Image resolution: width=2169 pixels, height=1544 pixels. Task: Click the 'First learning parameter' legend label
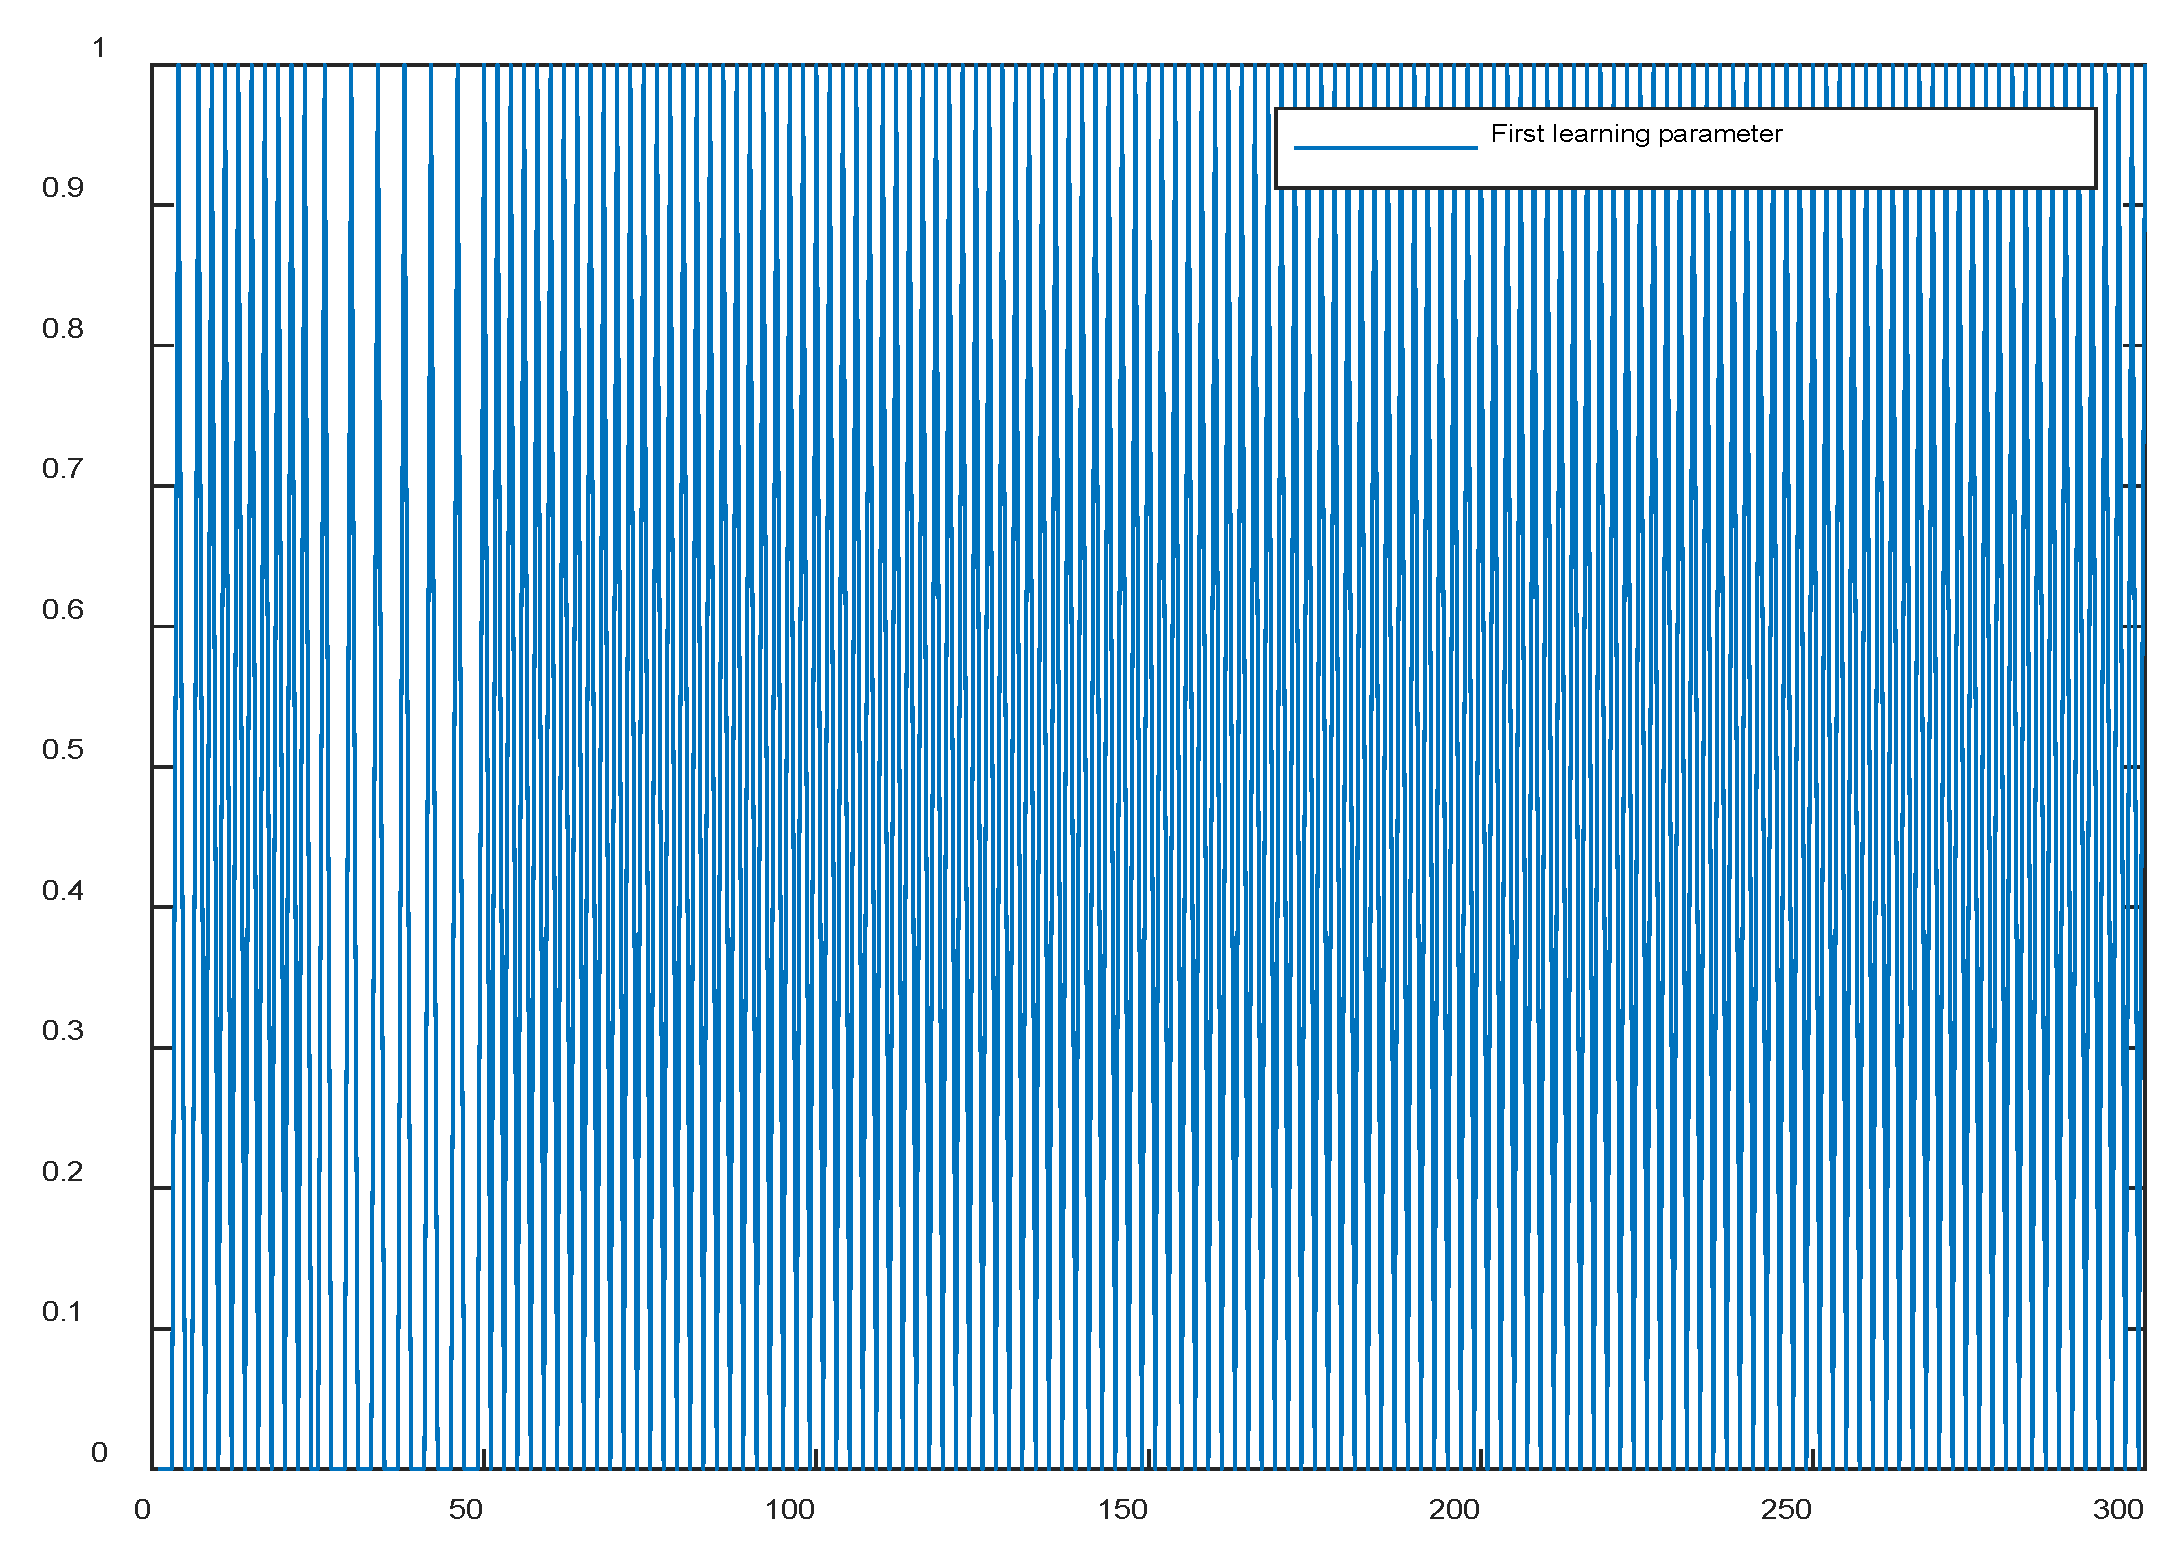pyautogui.click(x=1636, y=134)
